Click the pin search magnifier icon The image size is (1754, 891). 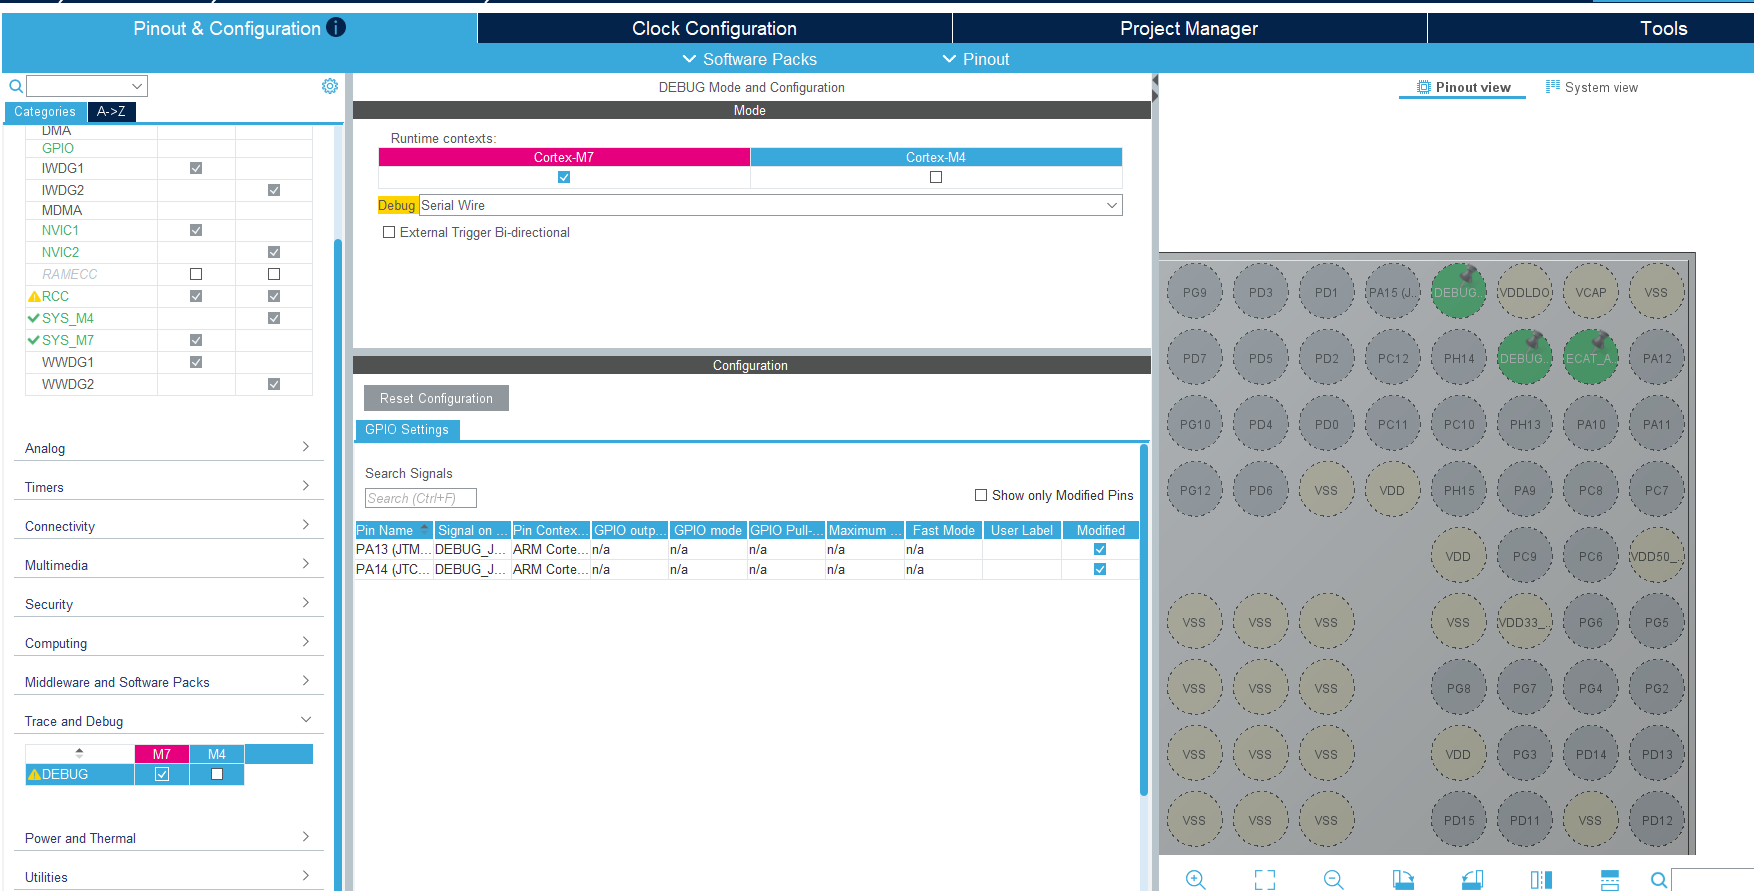pos(1659,880)
